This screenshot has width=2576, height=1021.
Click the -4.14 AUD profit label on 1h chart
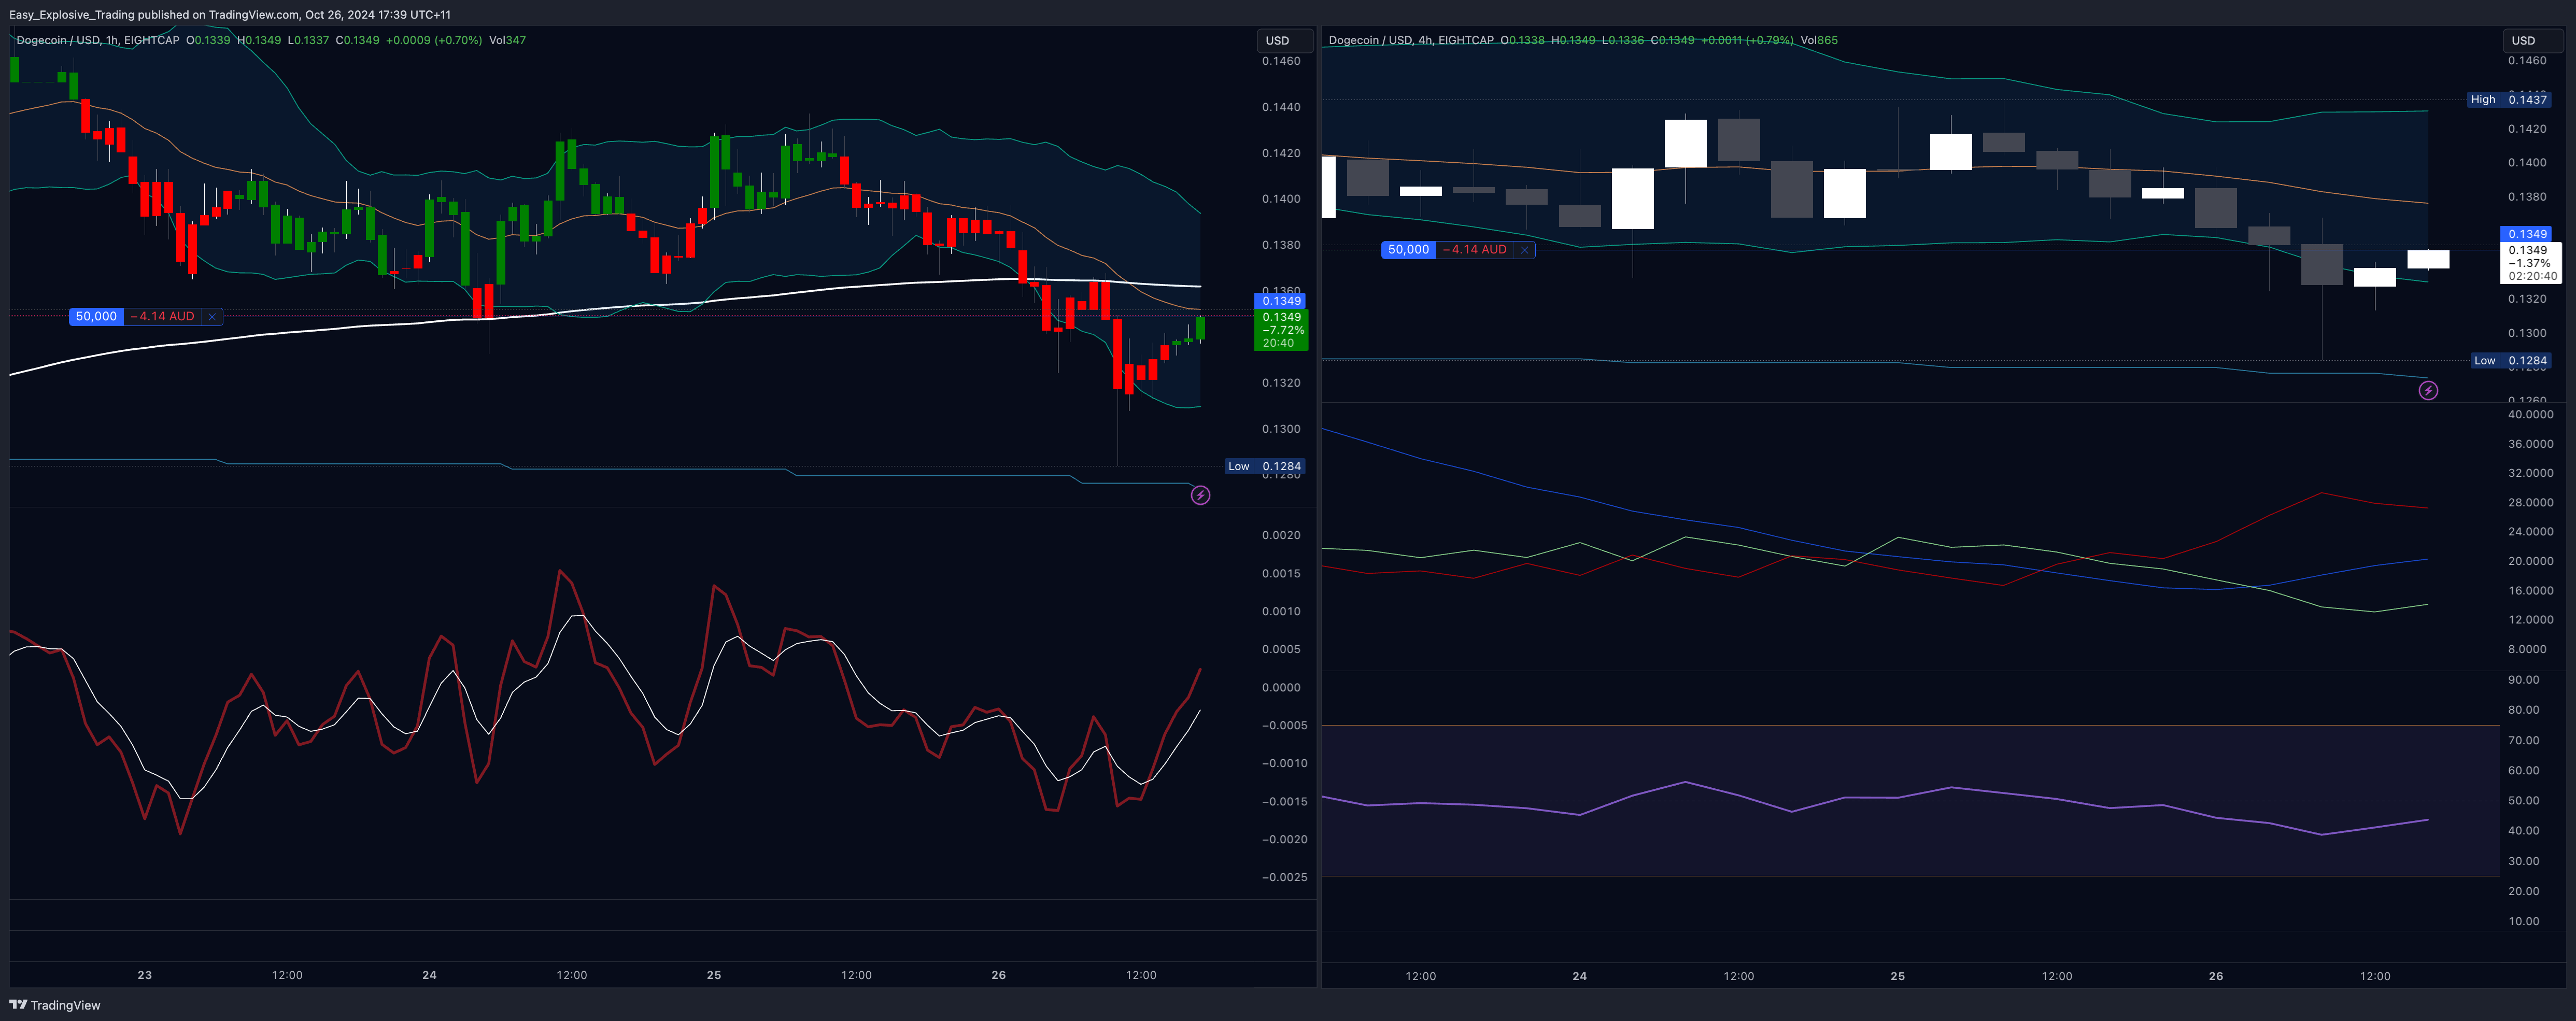[x=163, y=316]
